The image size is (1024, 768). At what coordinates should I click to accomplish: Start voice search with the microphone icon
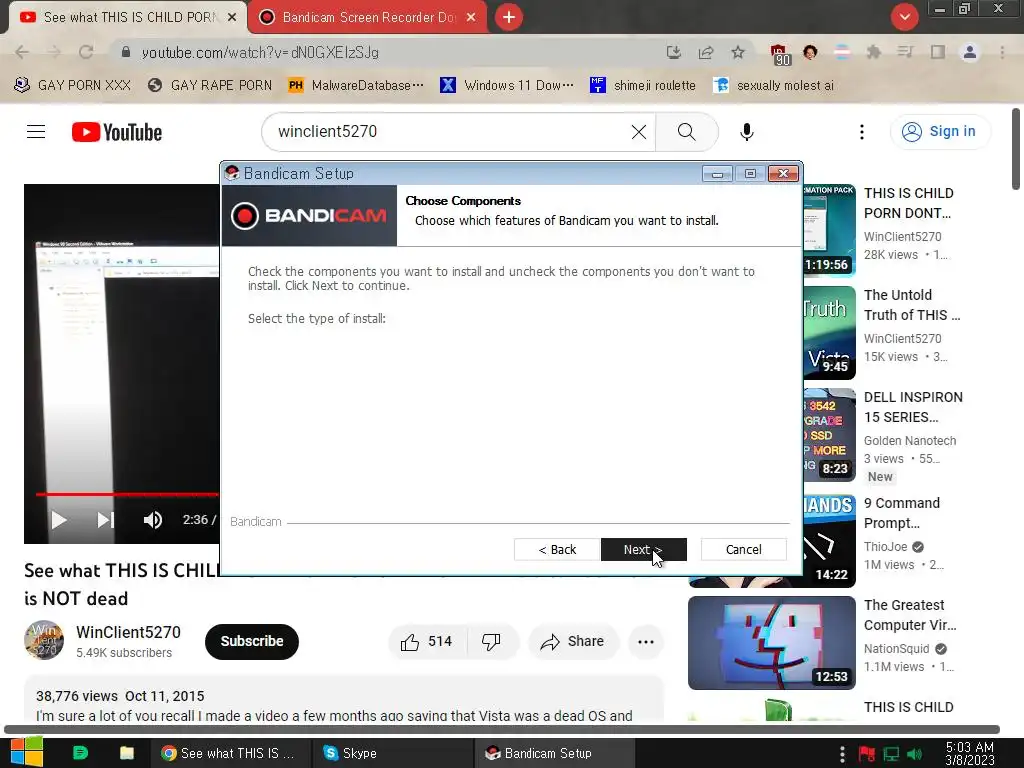[x=746, y=132]
